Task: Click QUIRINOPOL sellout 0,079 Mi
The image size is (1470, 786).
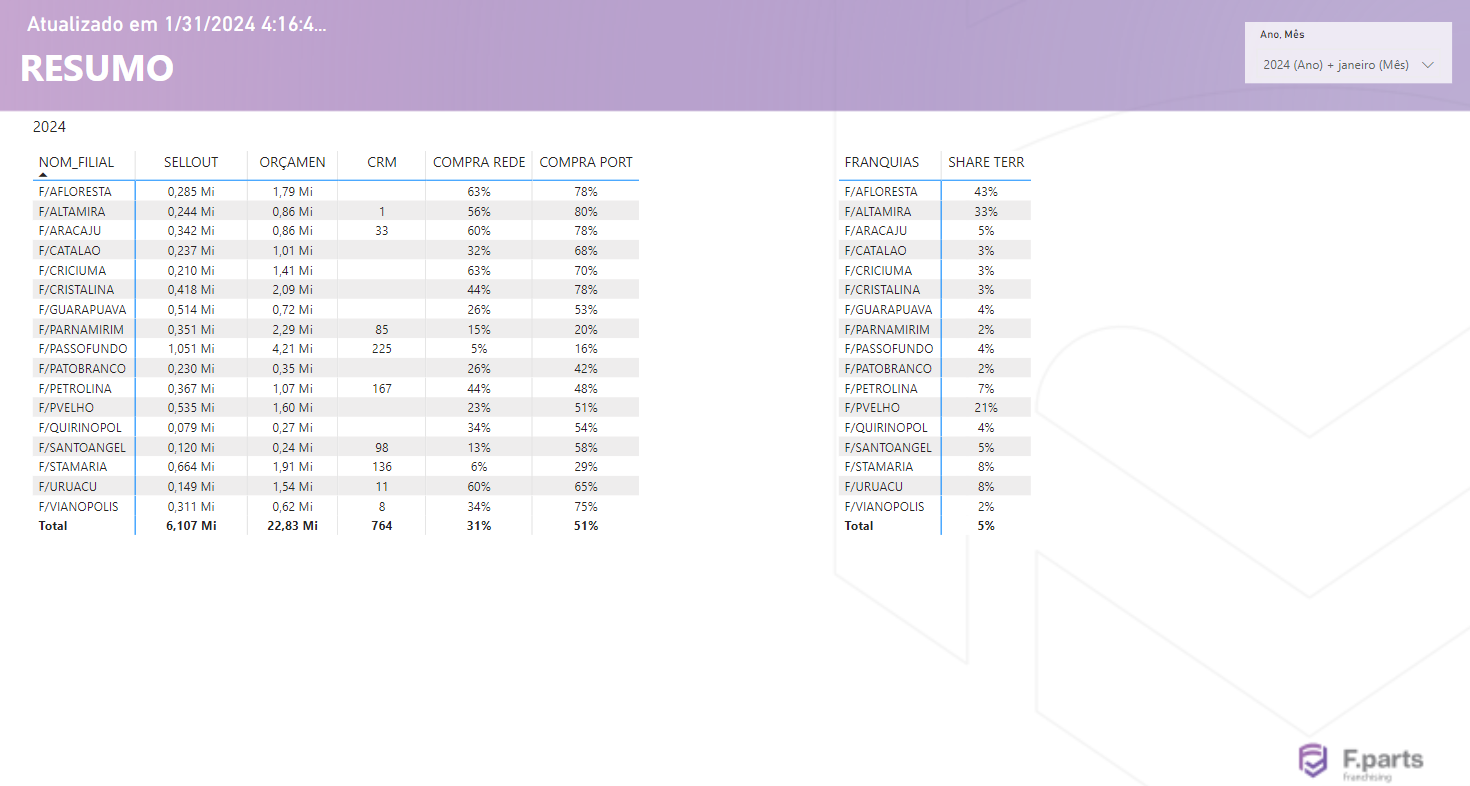Action: (x=191, y=427)
